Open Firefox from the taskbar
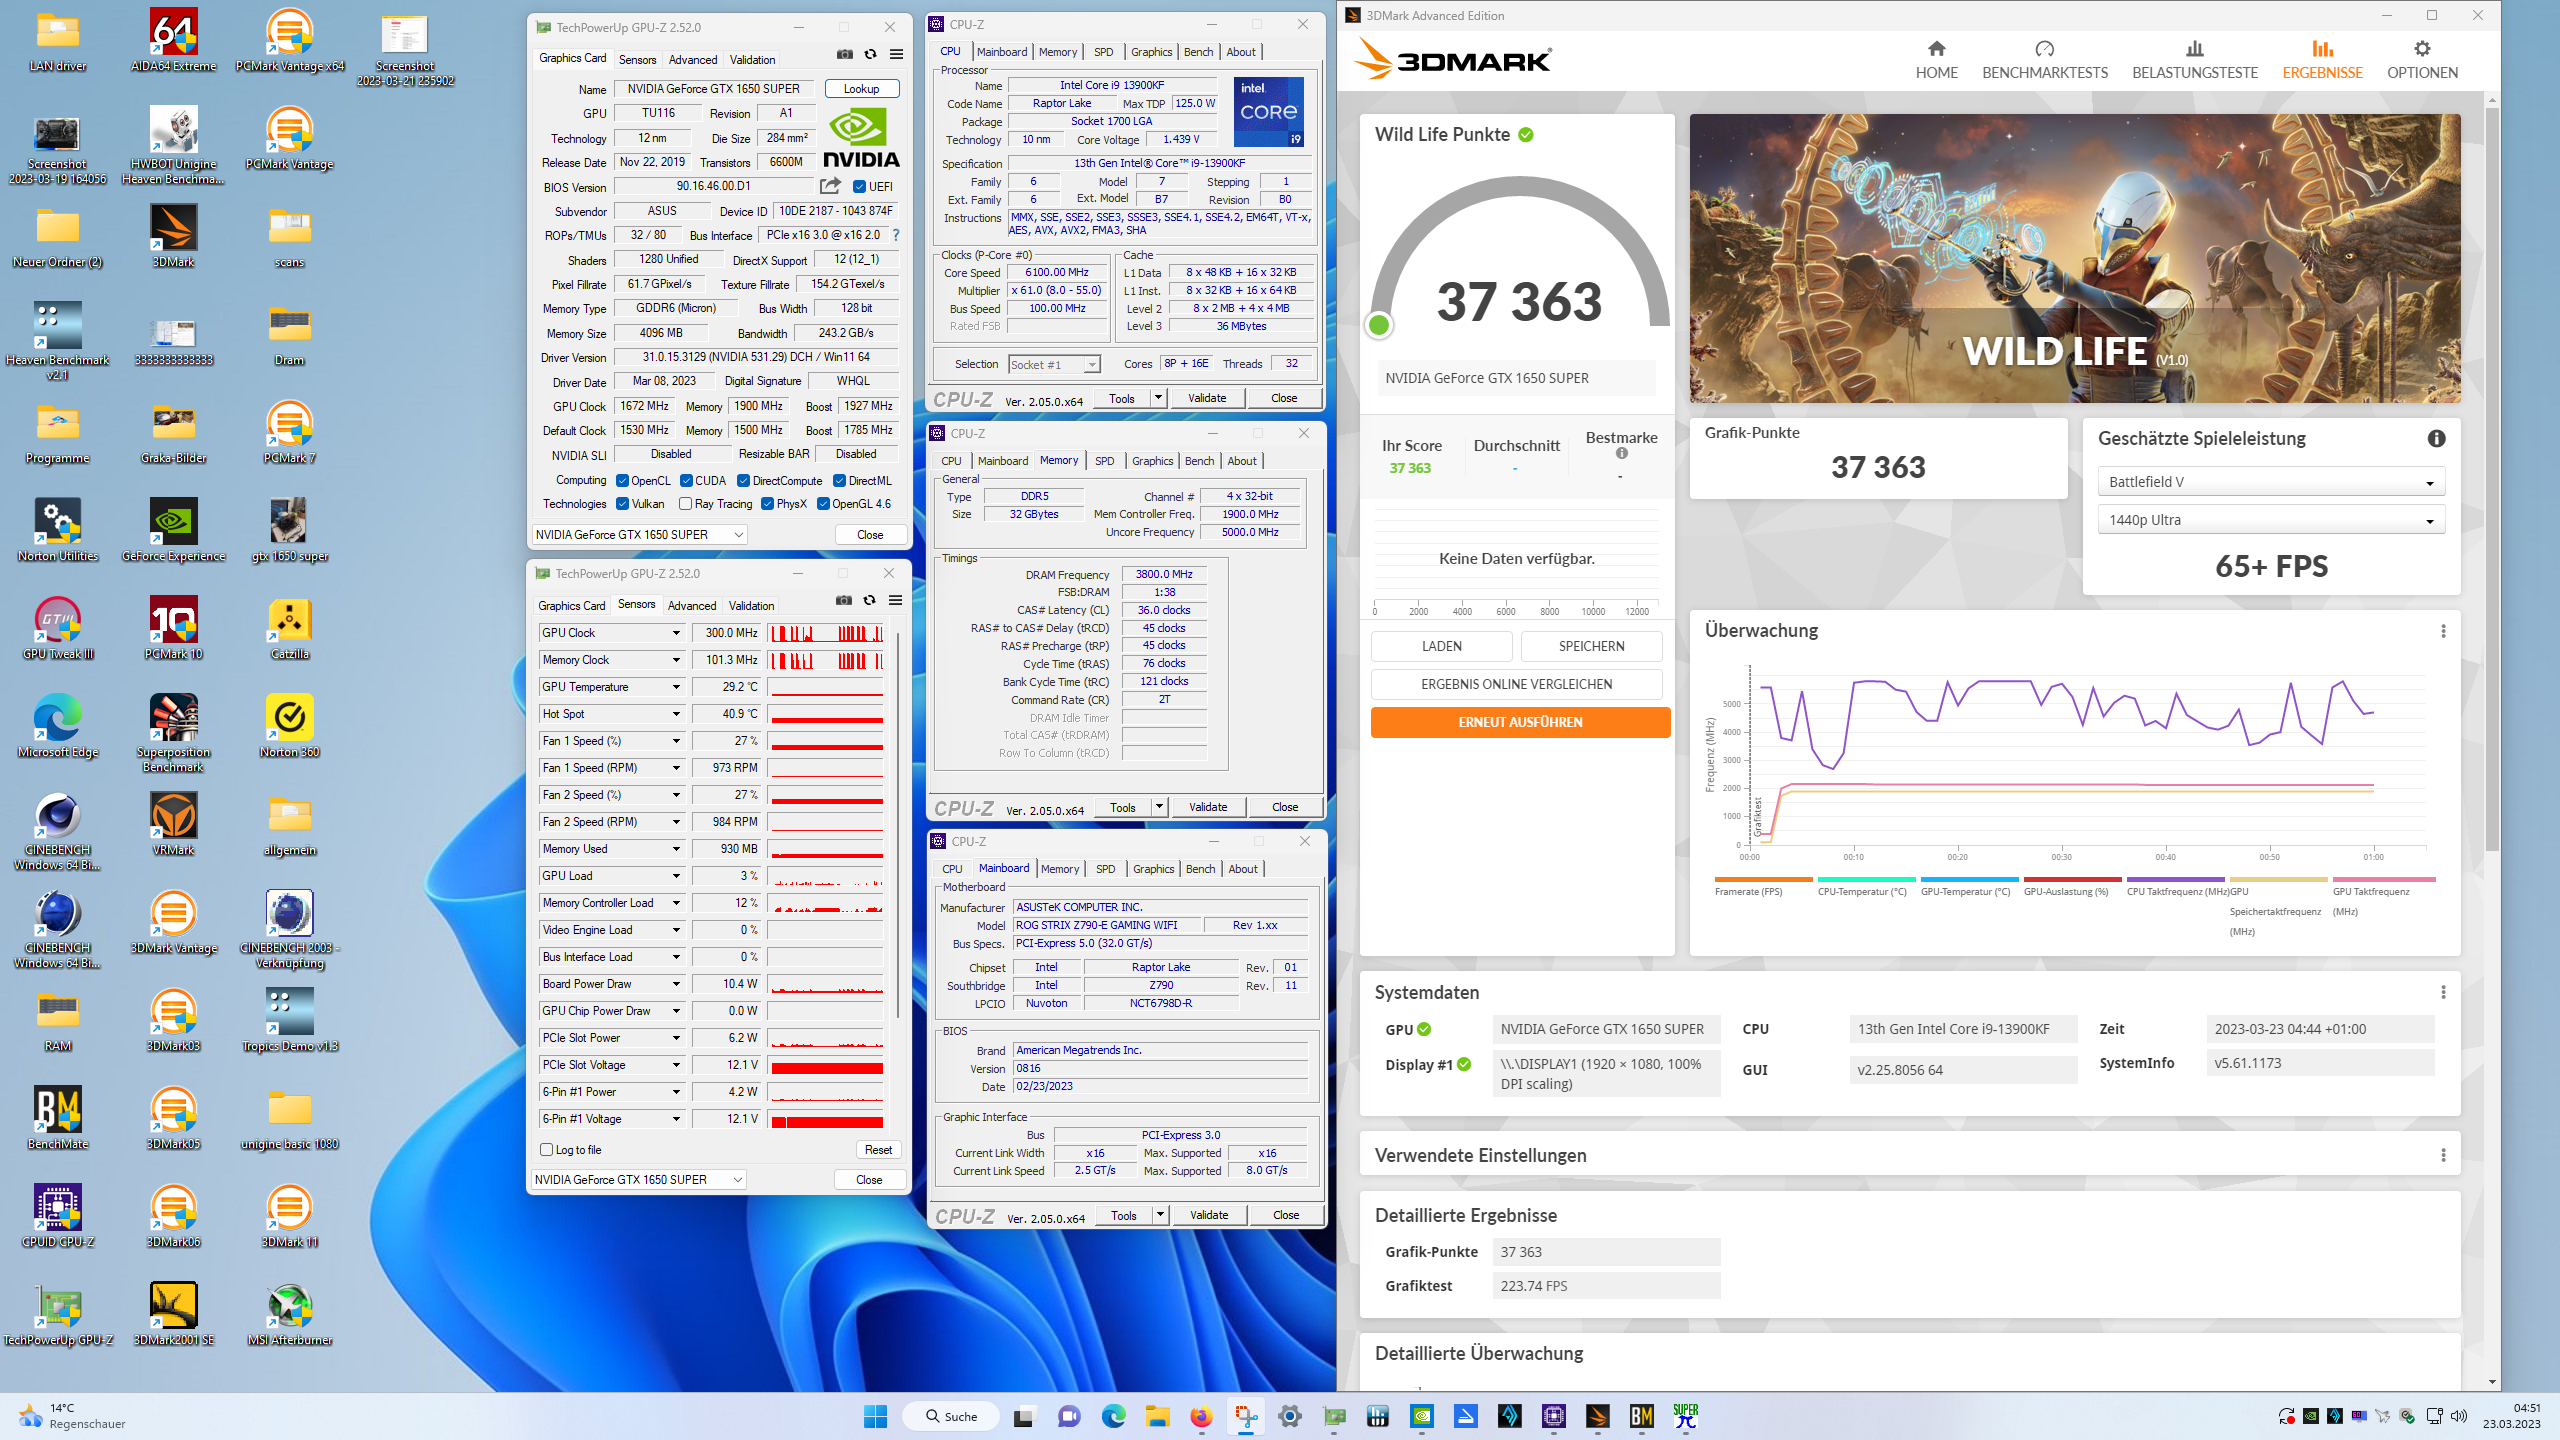Image resolution: width=2560 pixels, height=1440 pixels. (1201, 1416)
